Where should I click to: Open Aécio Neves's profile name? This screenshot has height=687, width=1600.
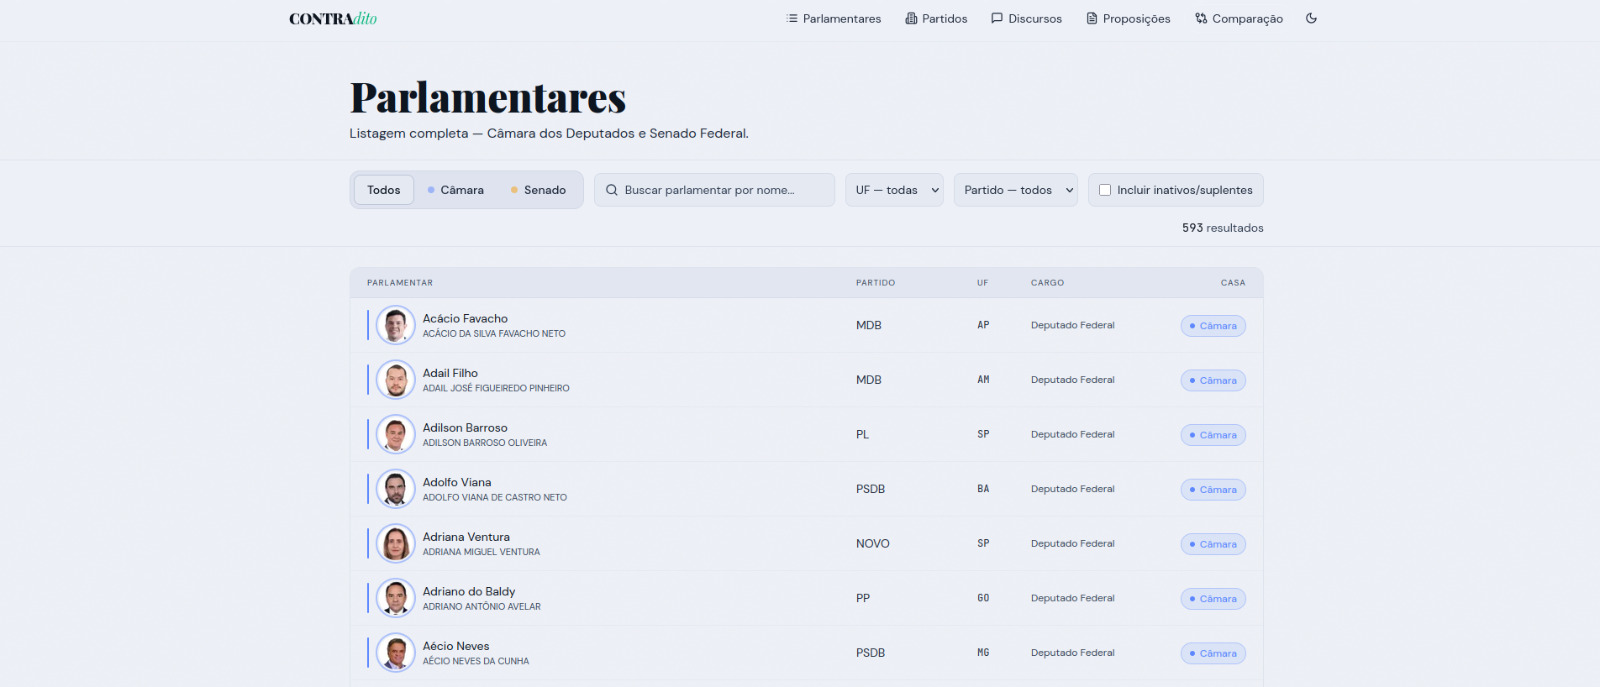(456, 646)
